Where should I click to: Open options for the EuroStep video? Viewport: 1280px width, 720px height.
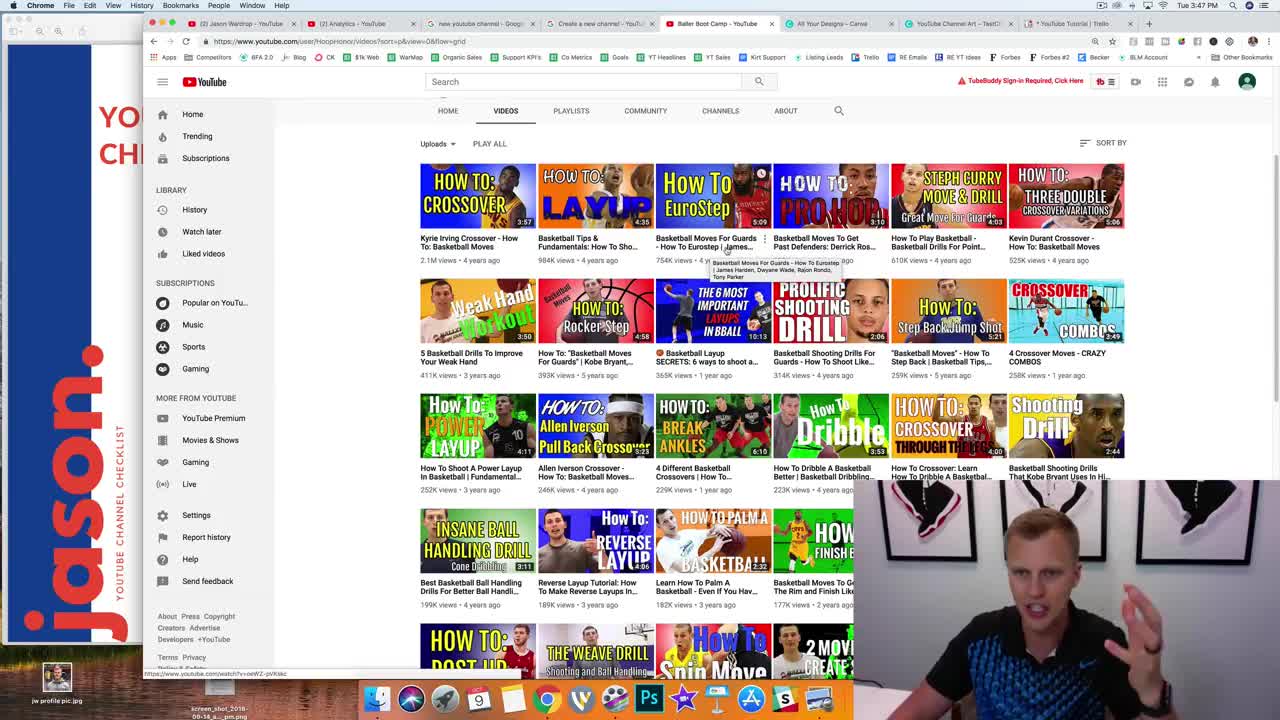765,239
